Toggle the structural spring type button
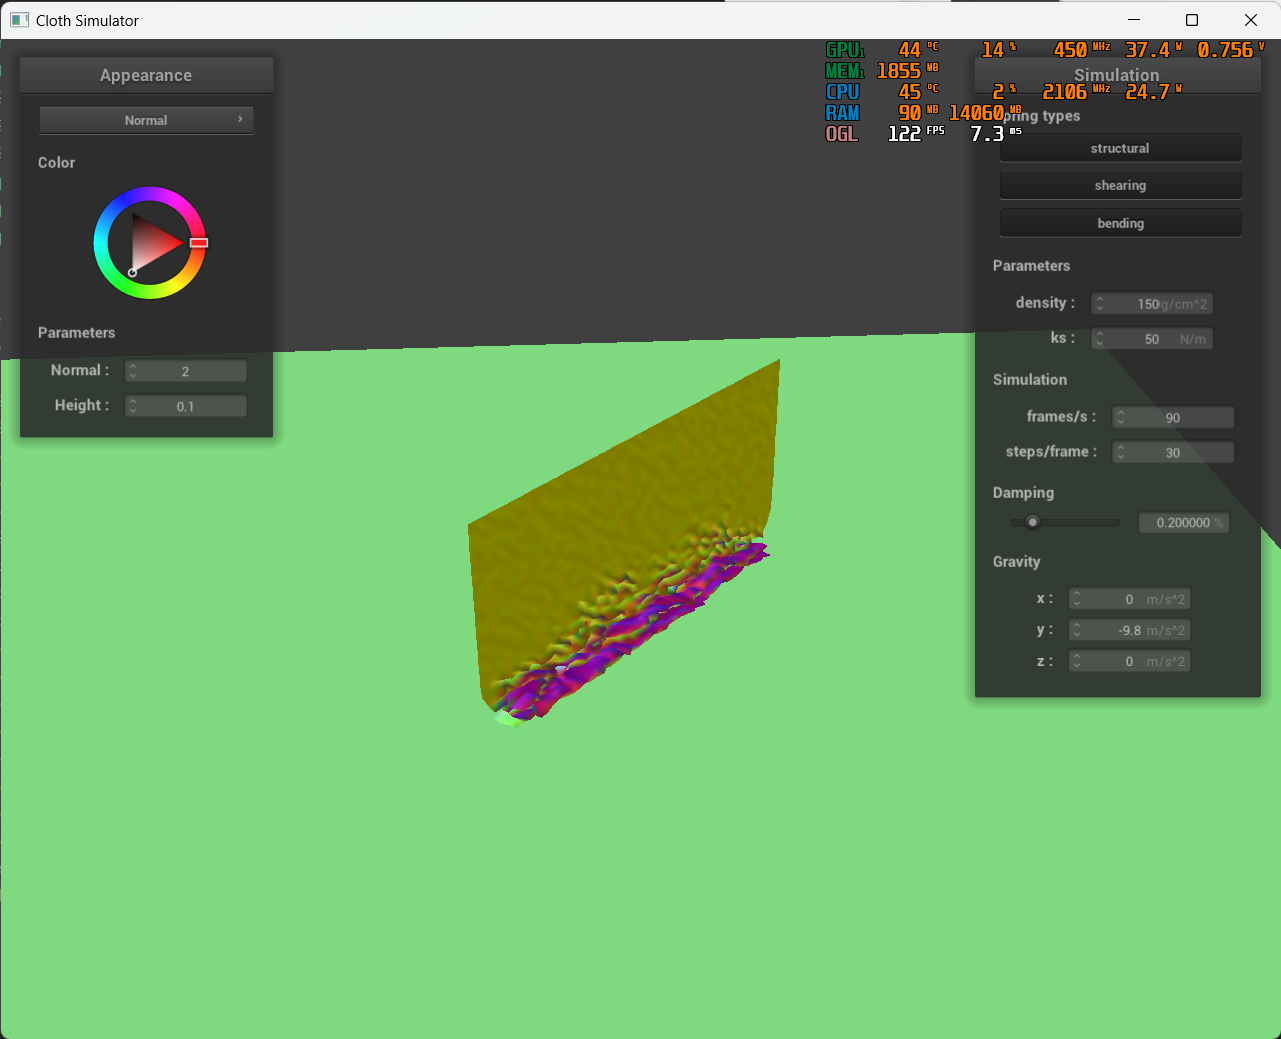The height and width of the screenshot is (1039, 1281). (x=1120, y=148)
